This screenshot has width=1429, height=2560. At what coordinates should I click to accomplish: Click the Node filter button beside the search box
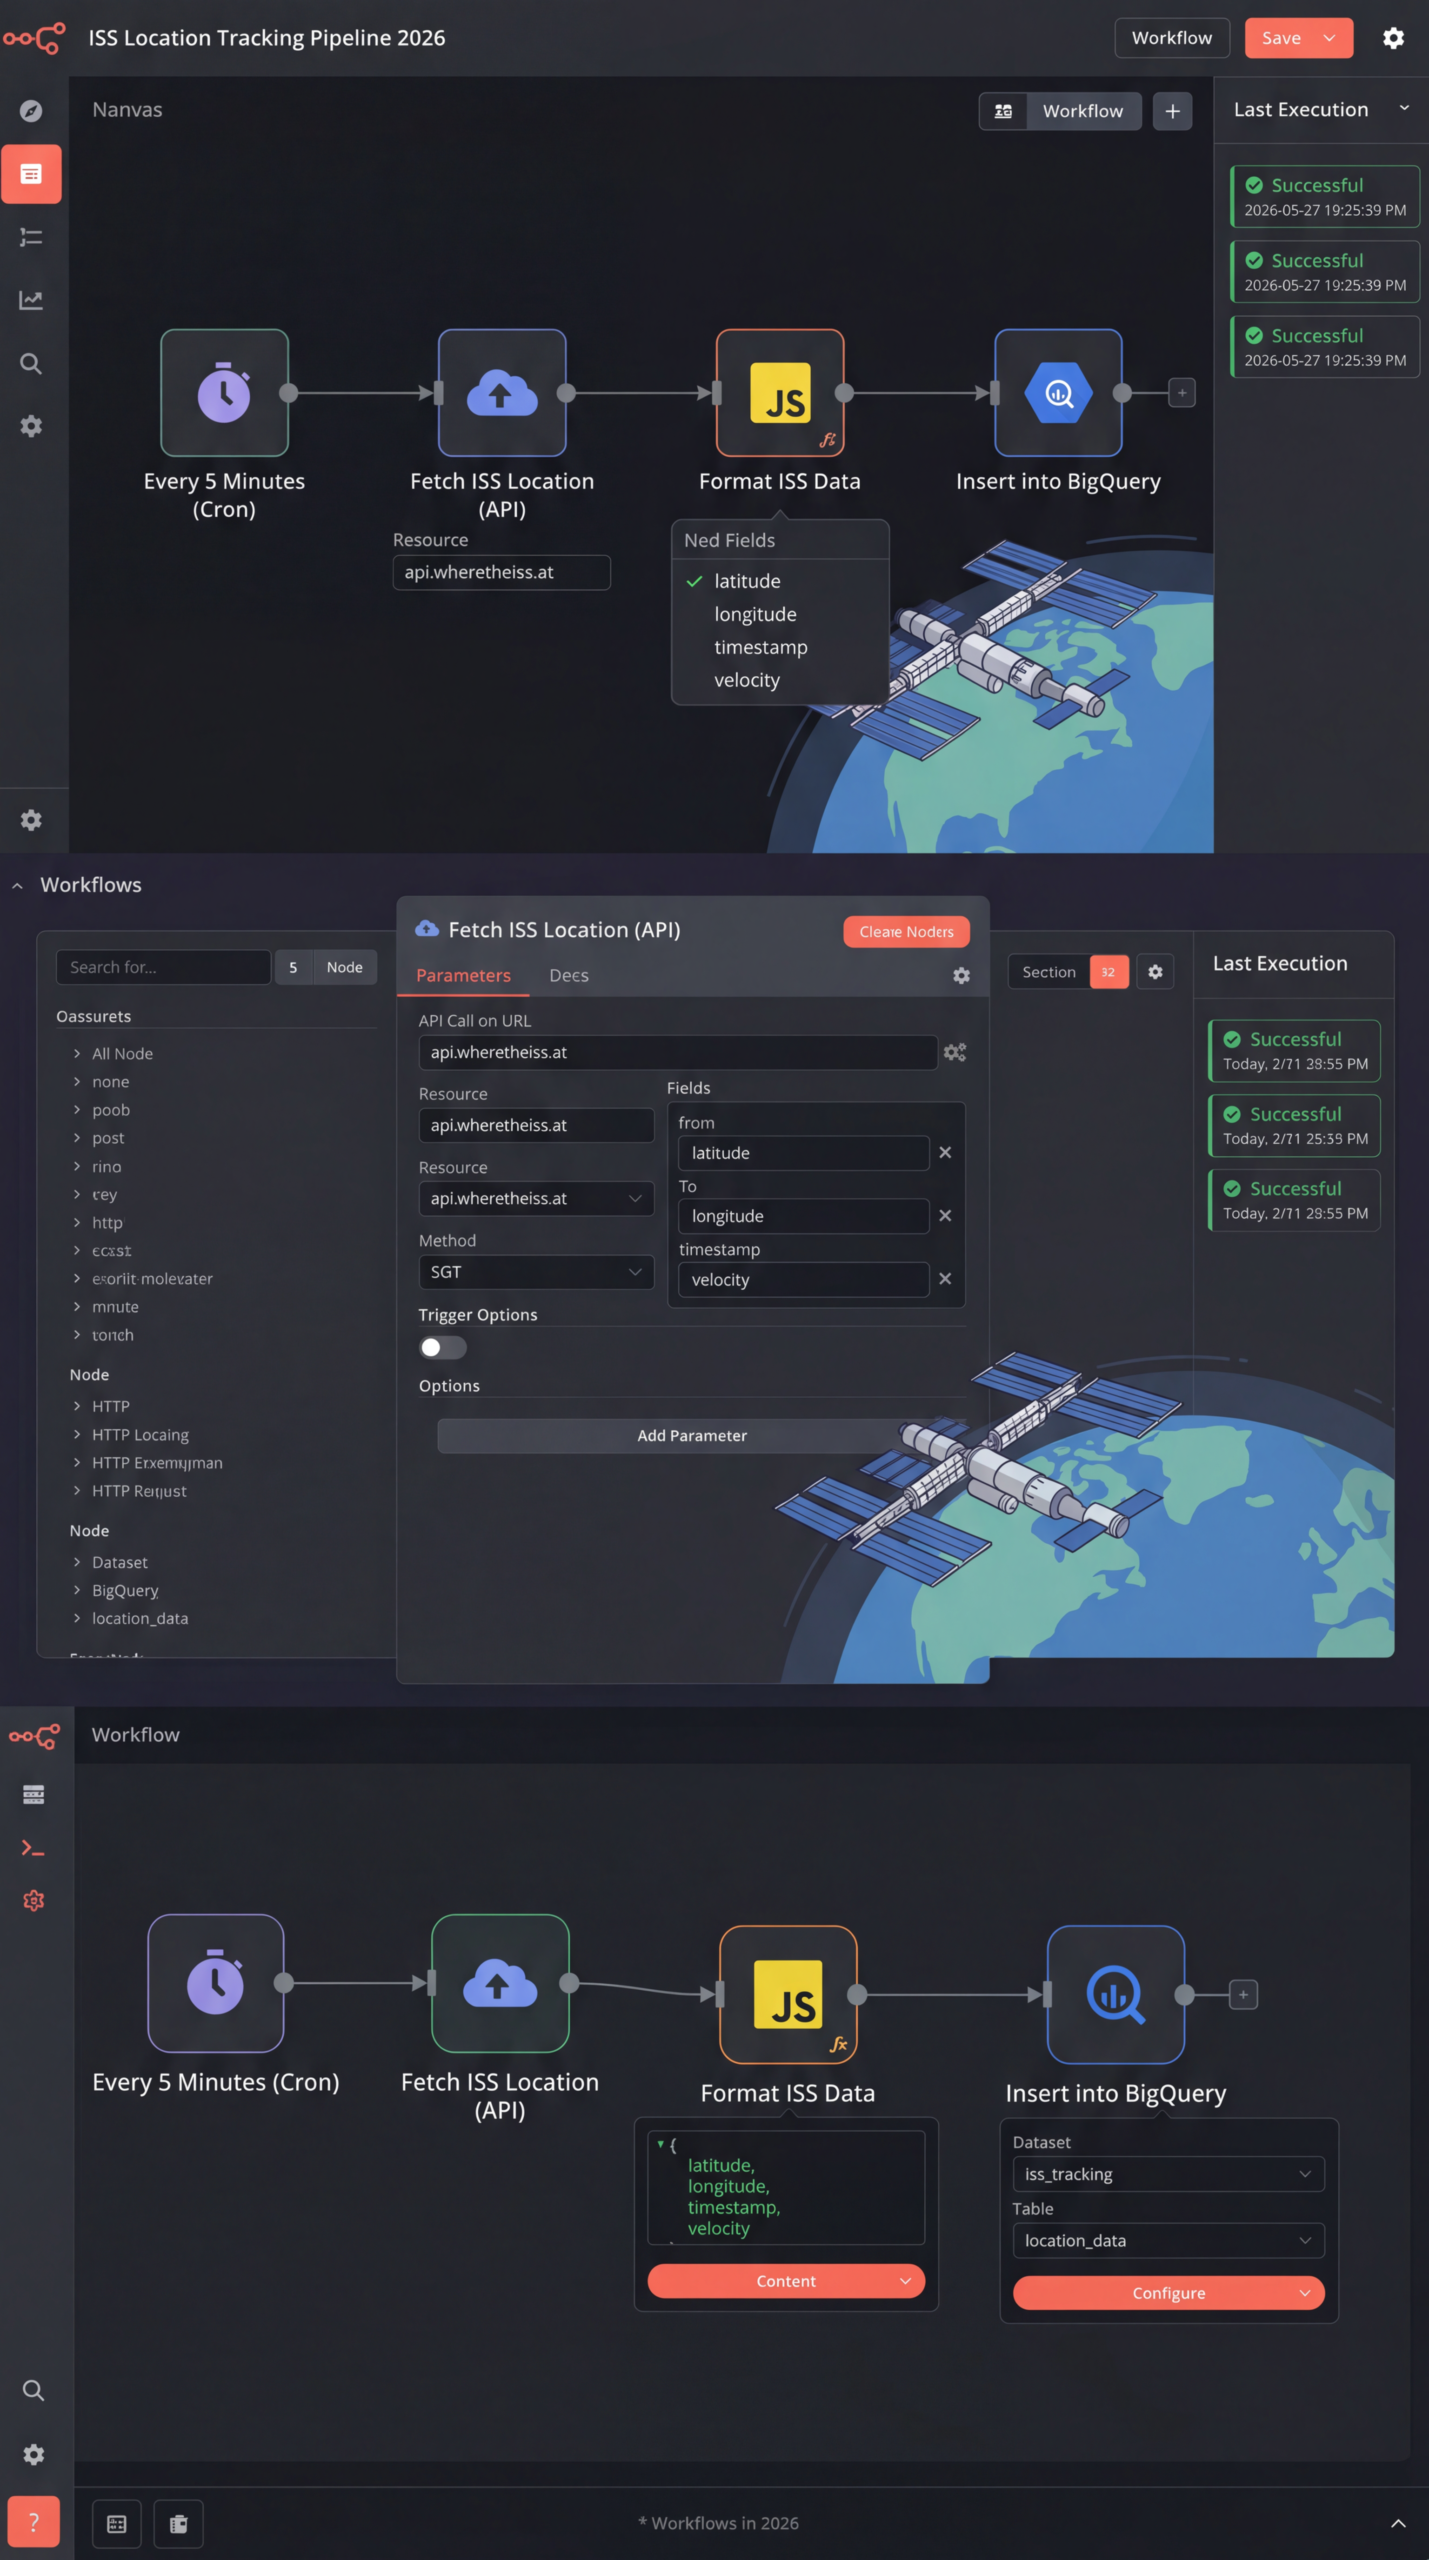click(345, 968)
